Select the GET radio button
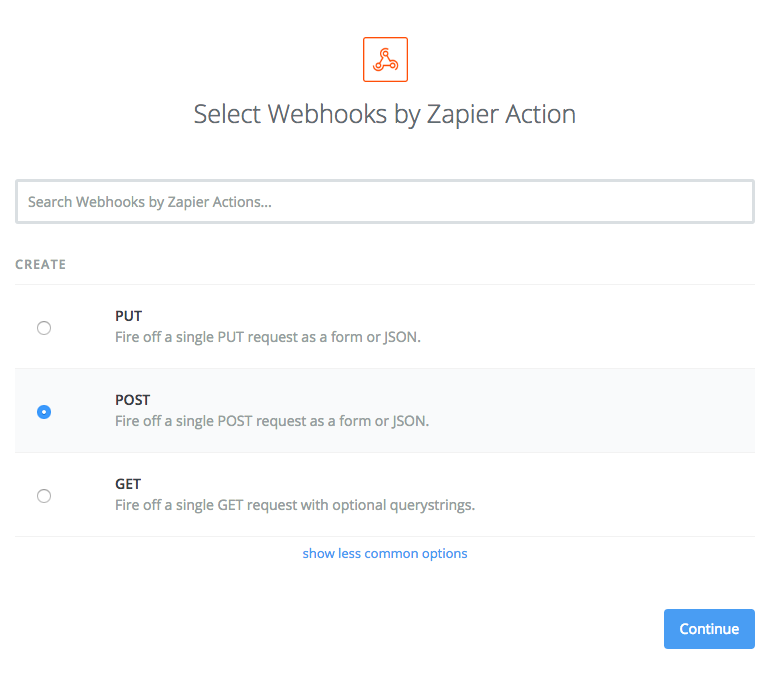 coord(44,496)
